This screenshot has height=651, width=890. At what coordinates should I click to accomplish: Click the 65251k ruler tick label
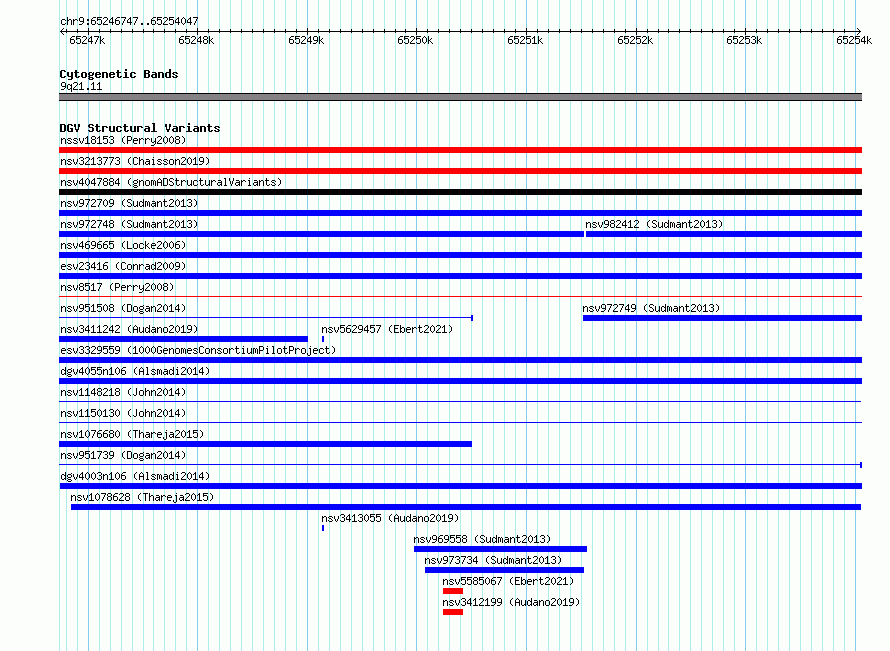526,40
